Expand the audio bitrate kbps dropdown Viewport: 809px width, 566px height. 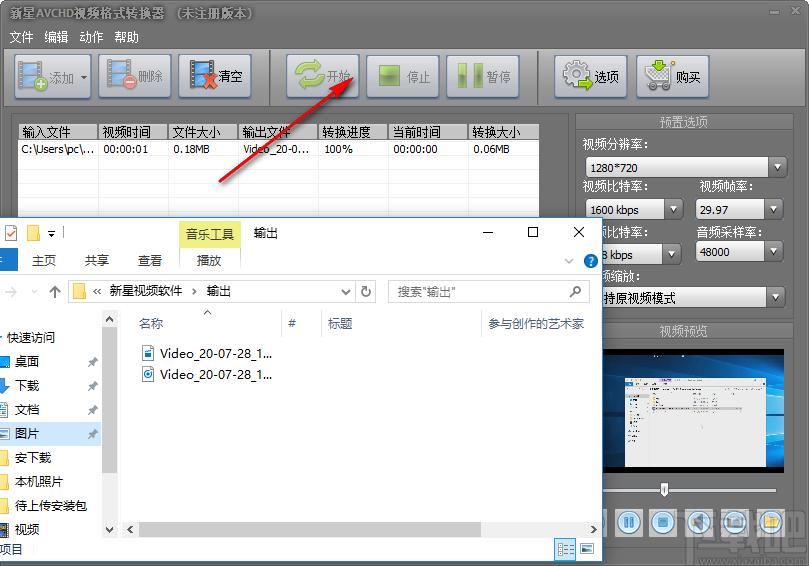coord(671,254)
